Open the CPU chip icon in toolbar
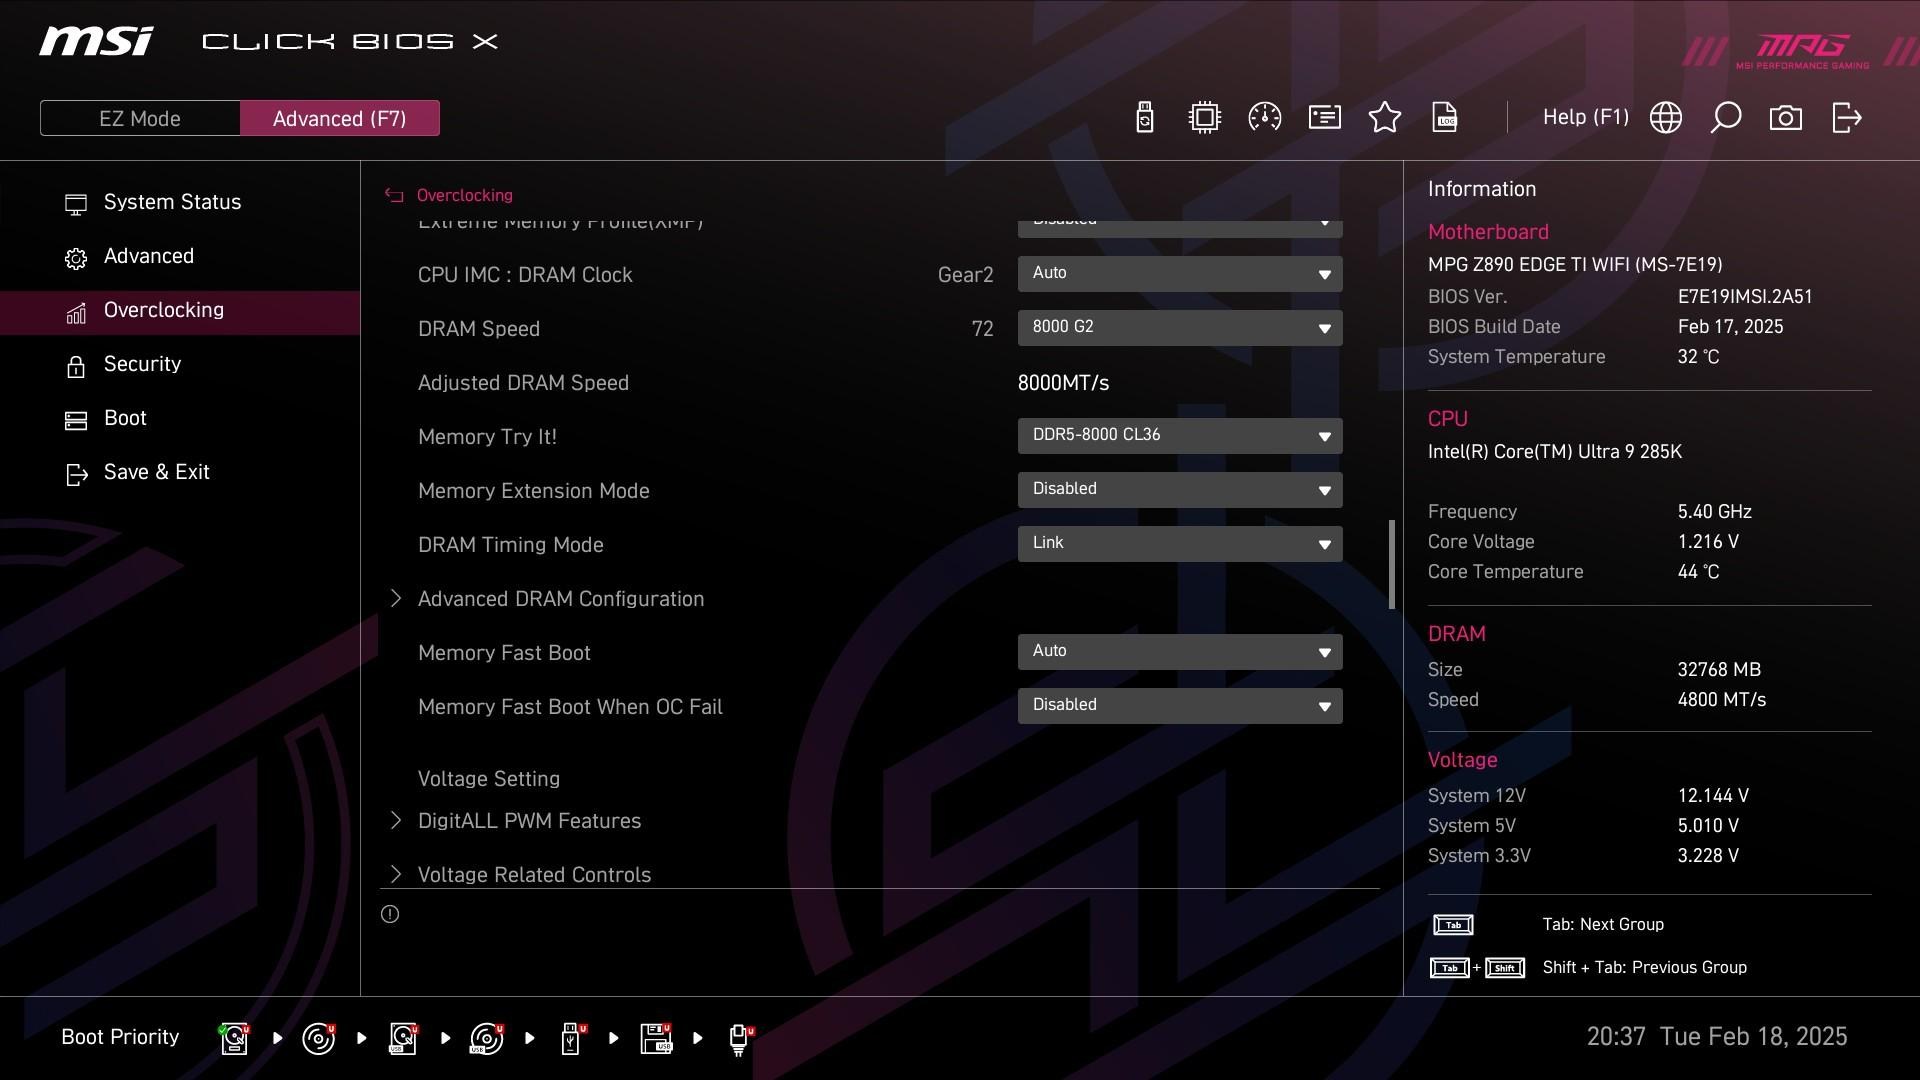 pos(1205,118)
